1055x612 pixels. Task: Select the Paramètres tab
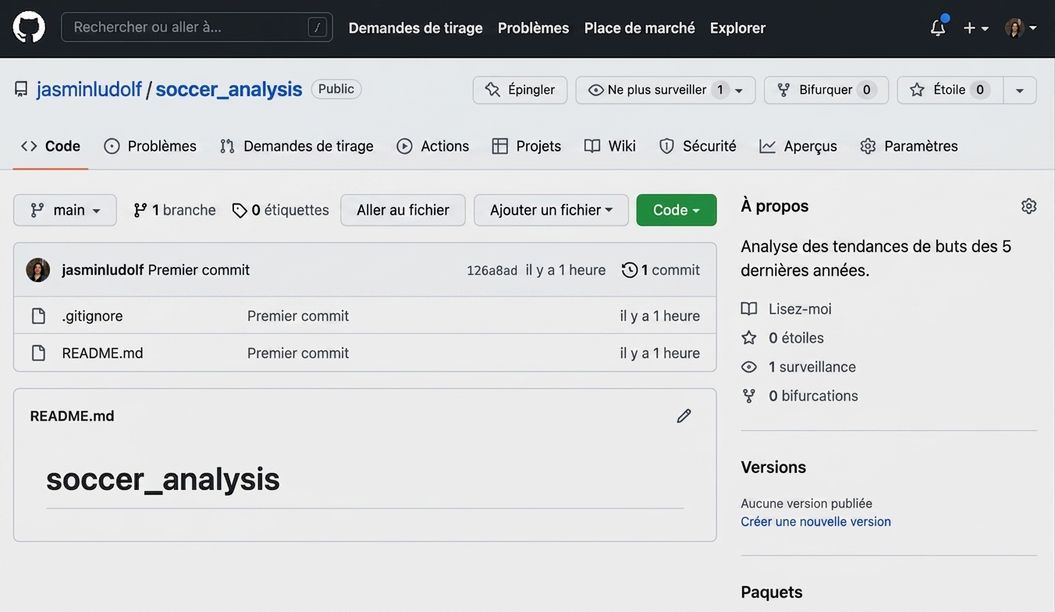tap(908, 146)
